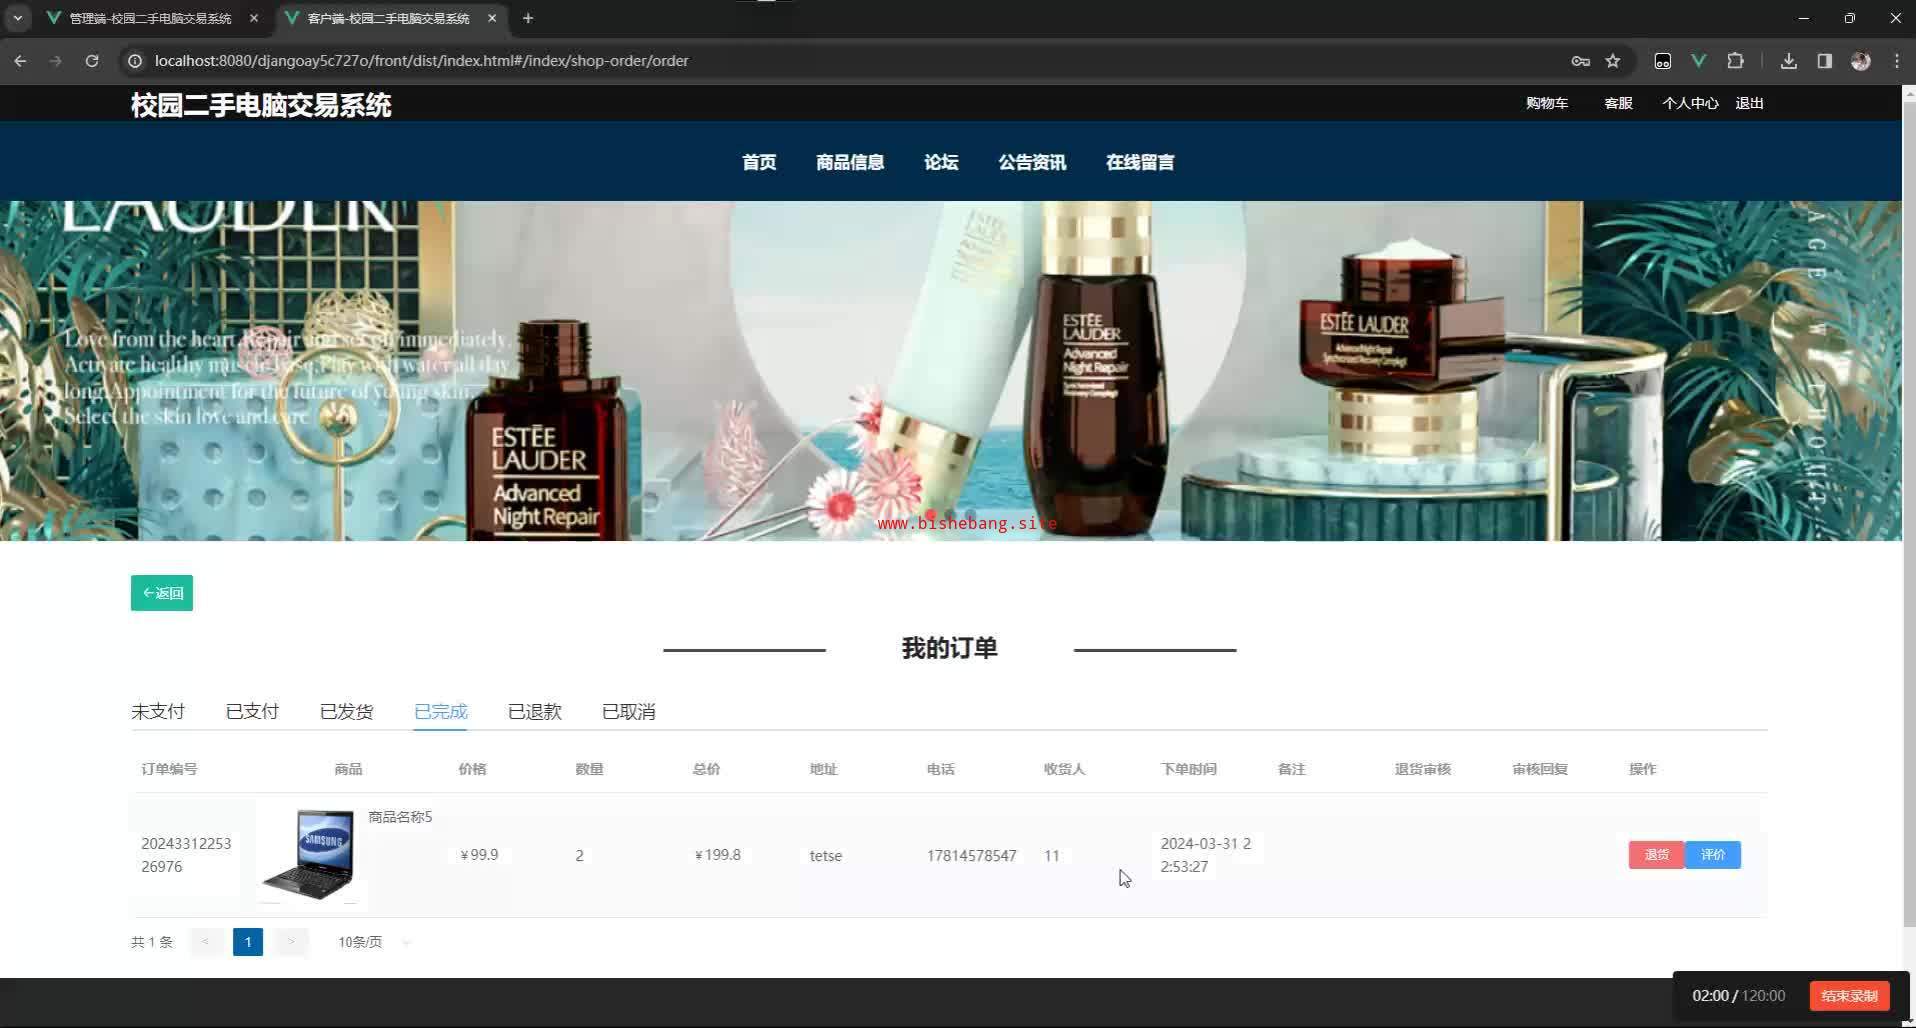The image size is (1916, 1028).
Task: Open browser downloads icon
Action: (x=1789, y=61)
